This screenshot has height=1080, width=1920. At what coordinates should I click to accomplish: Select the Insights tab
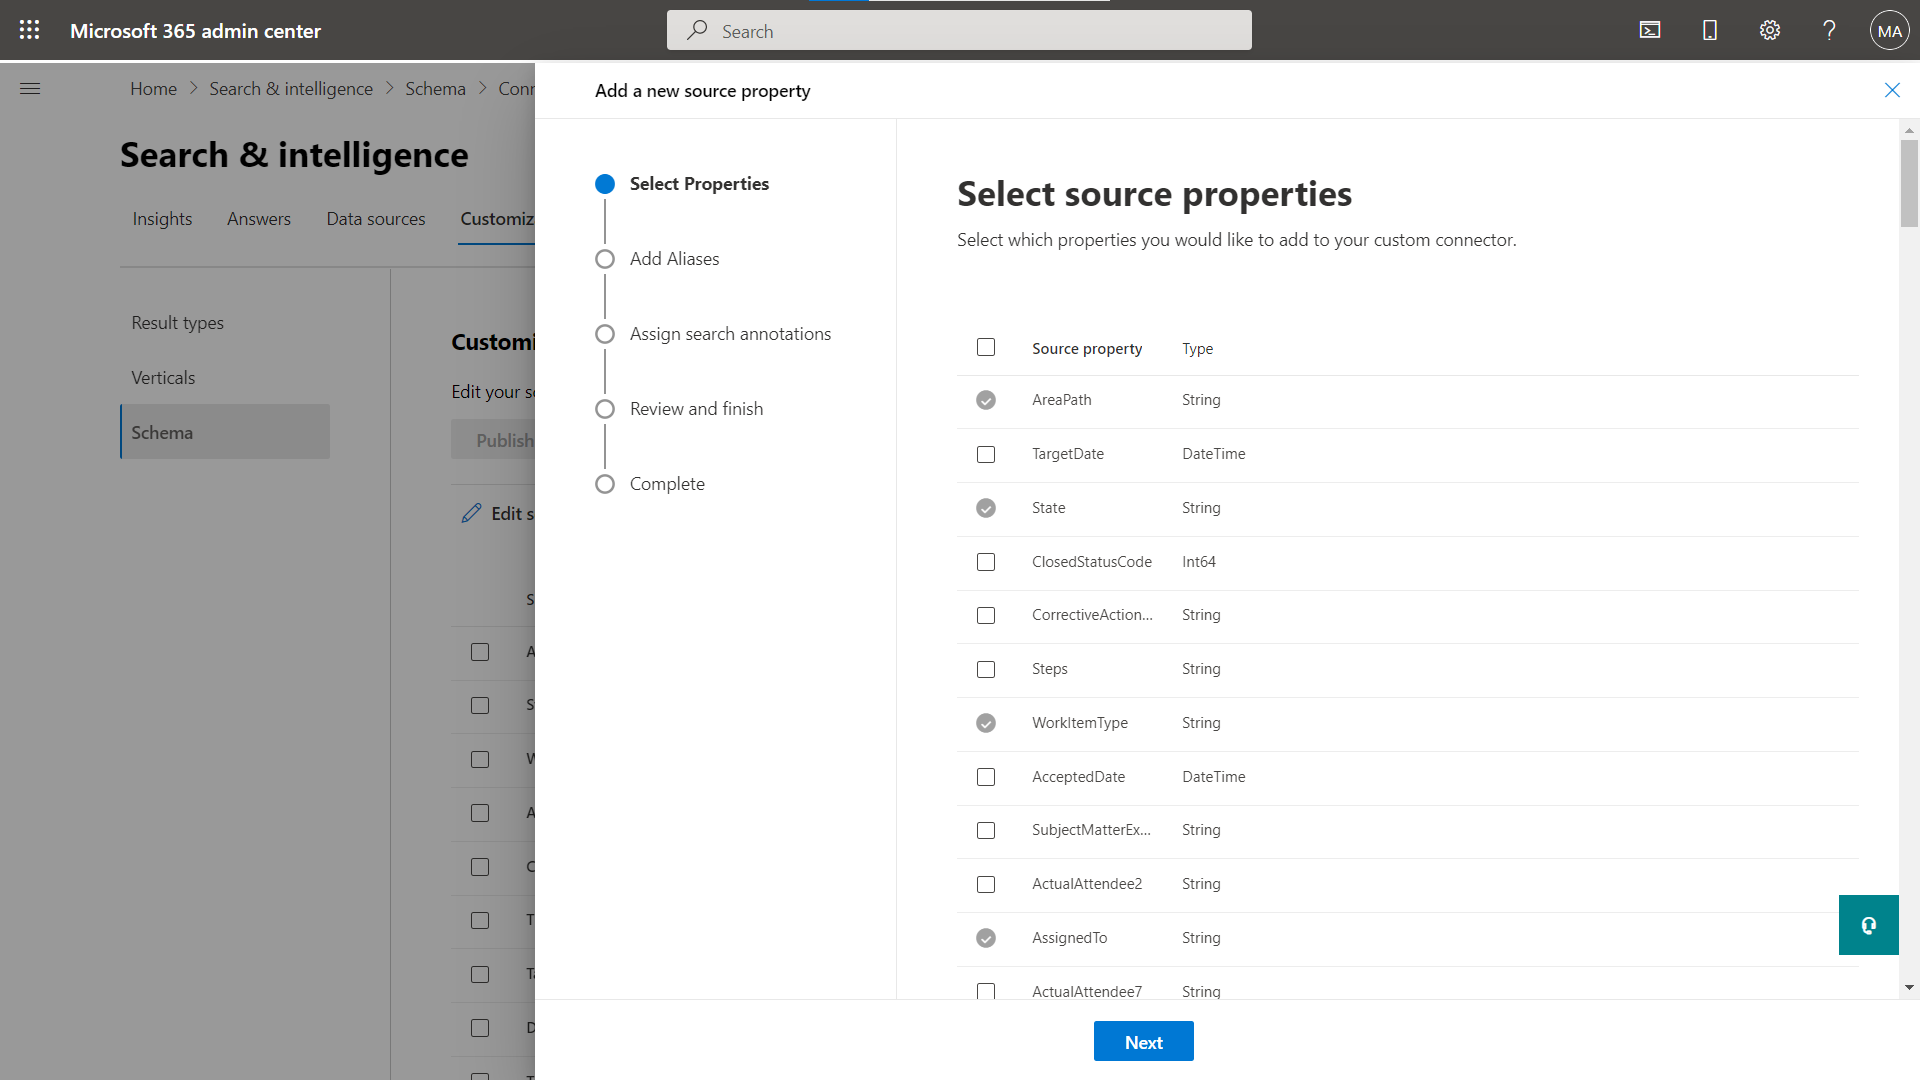click(162, 219)
